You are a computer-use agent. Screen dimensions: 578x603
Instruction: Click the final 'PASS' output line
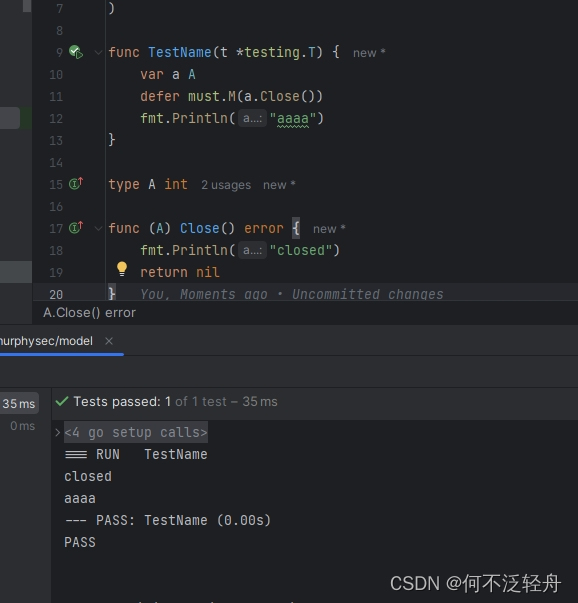click(x=80, y=542)
